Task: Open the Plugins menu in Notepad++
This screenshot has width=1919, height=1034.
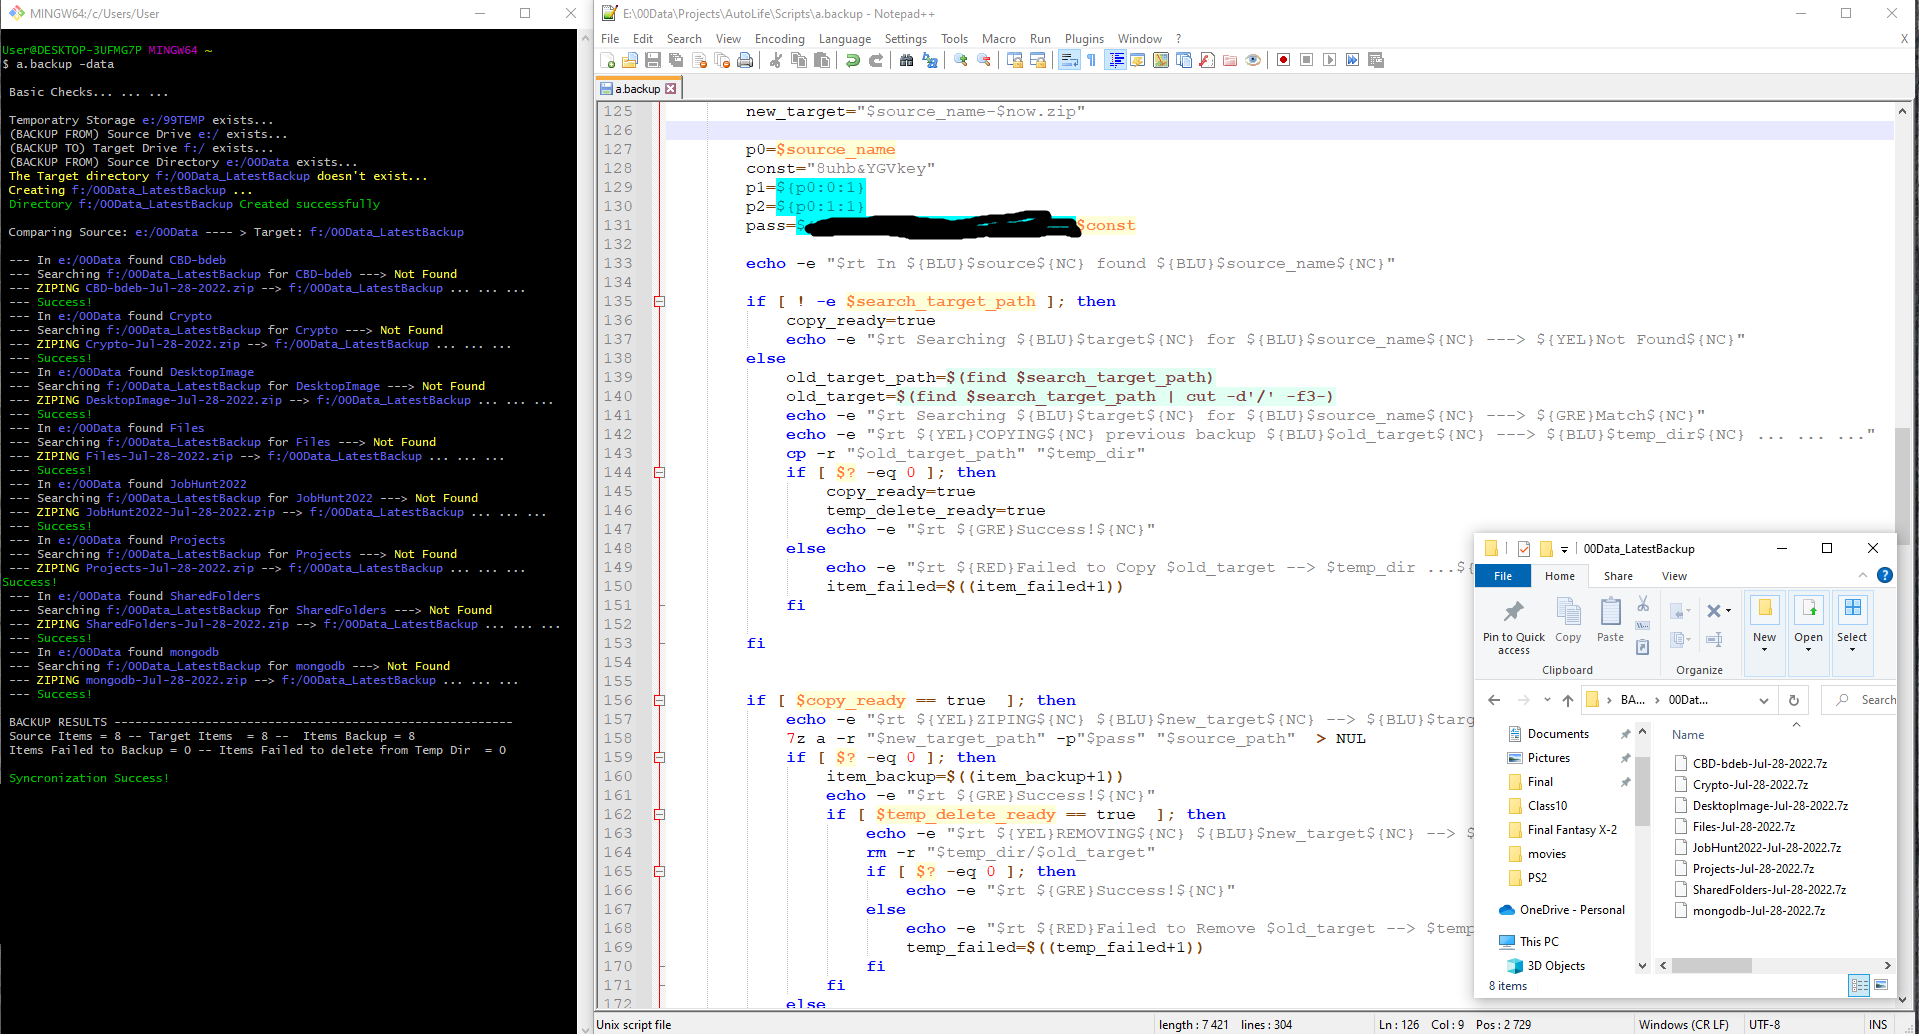Action: [x=1084, y=39]
